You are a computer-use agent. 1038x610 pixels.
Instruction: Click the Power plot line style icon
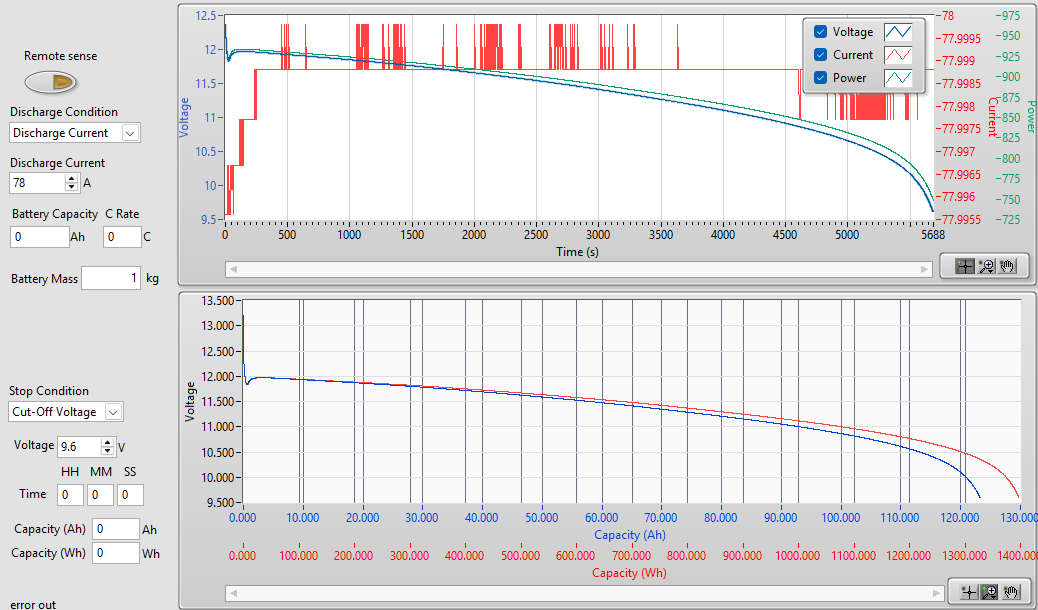[x=898, y=78]
